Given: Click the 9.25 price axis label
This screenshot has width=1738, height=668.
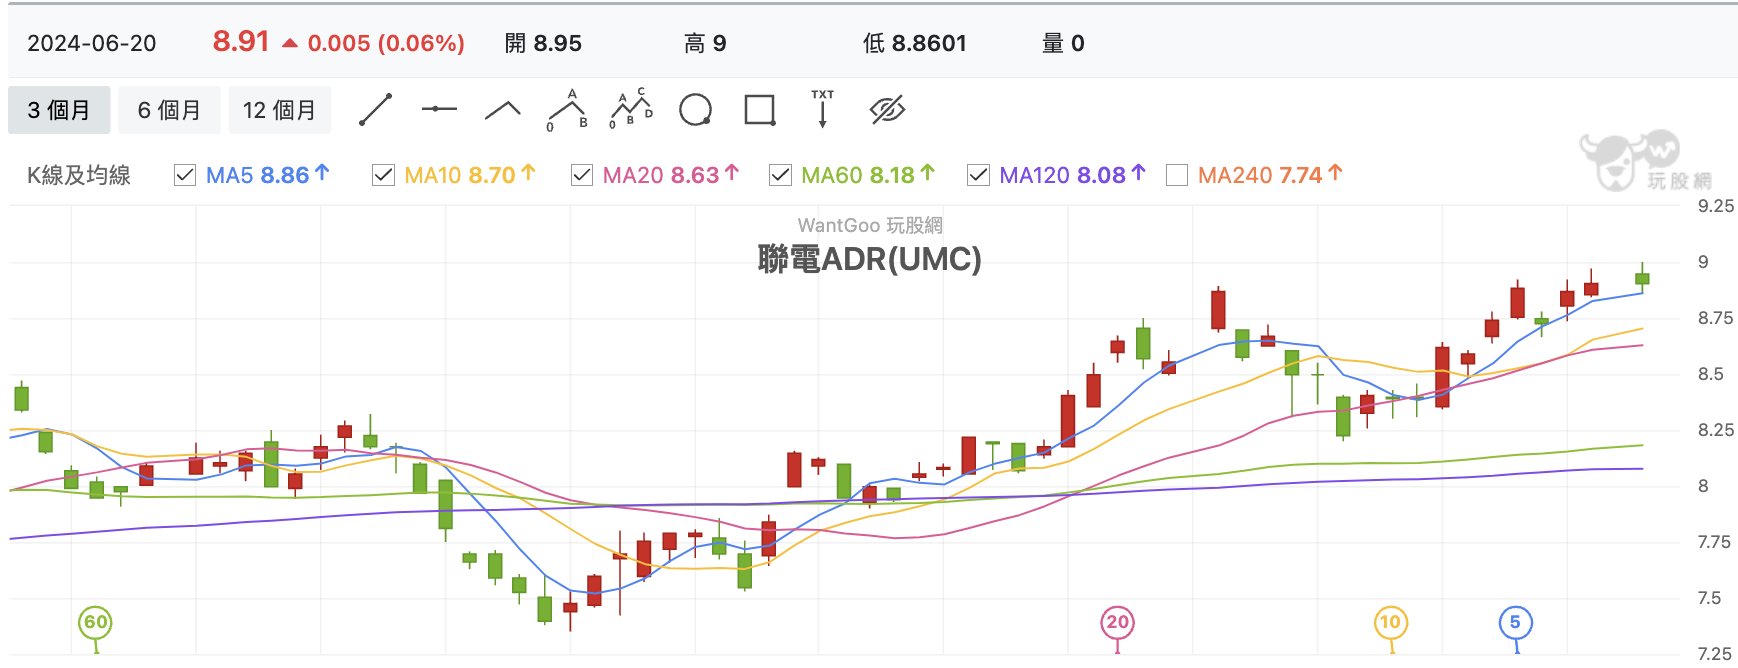Looking at the screenshot, I should point(1716,206).
